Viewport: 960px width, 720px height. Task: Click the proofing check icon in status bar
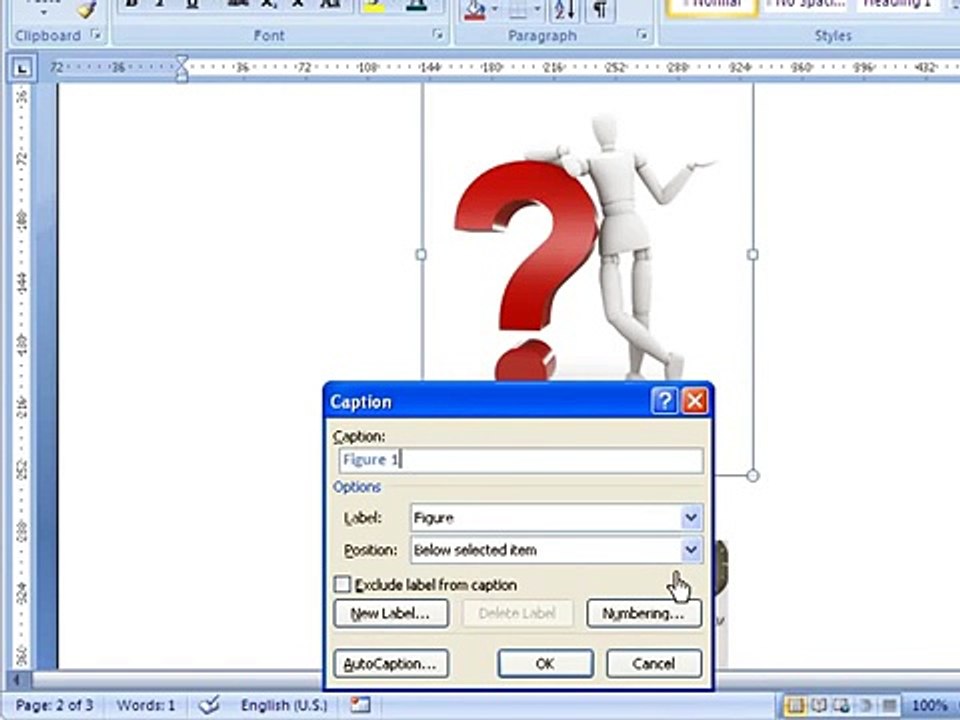[209, 705]
